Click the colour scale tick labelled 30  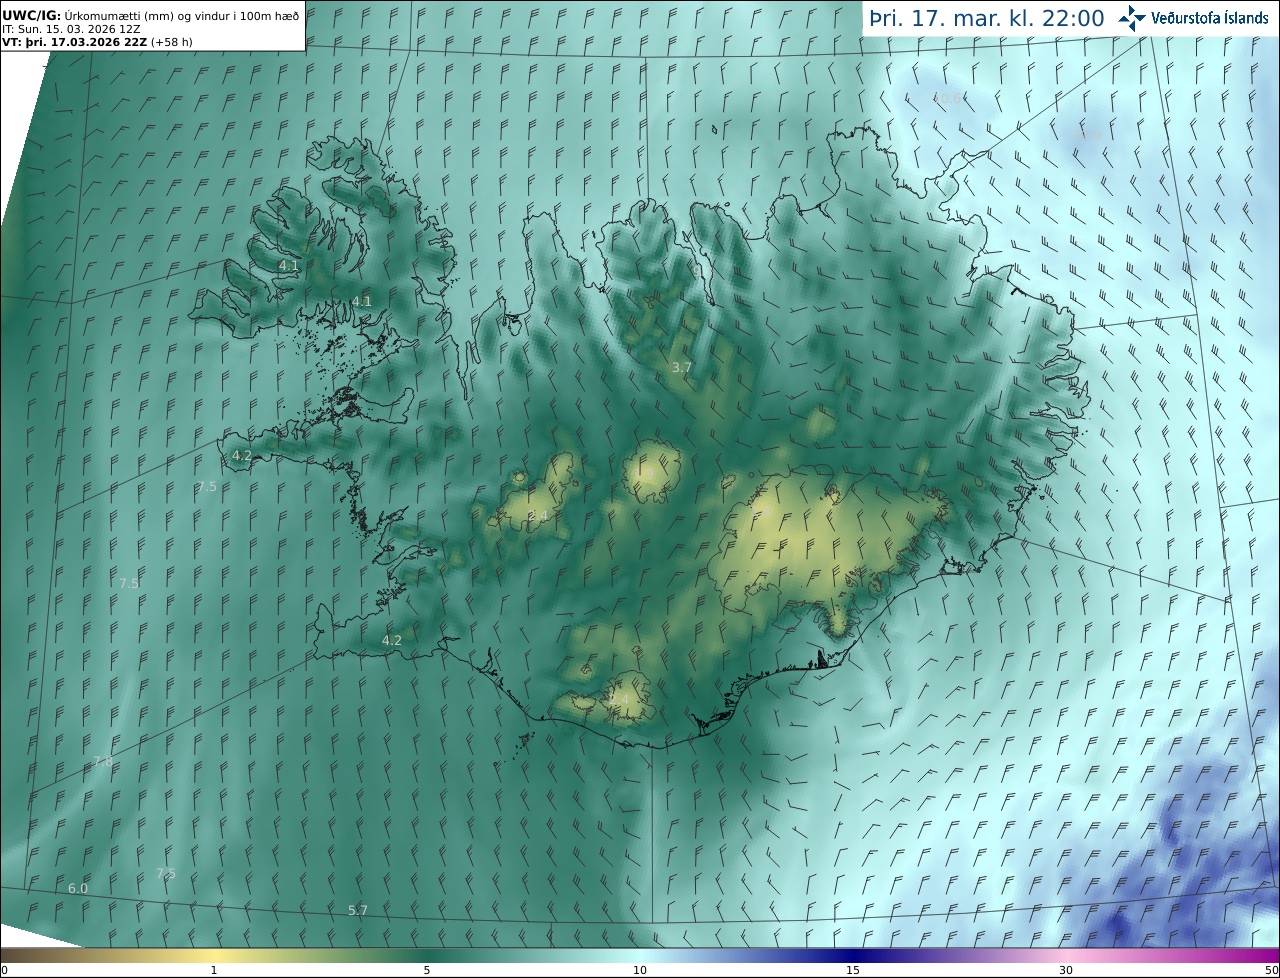(x=1066, y=970)
